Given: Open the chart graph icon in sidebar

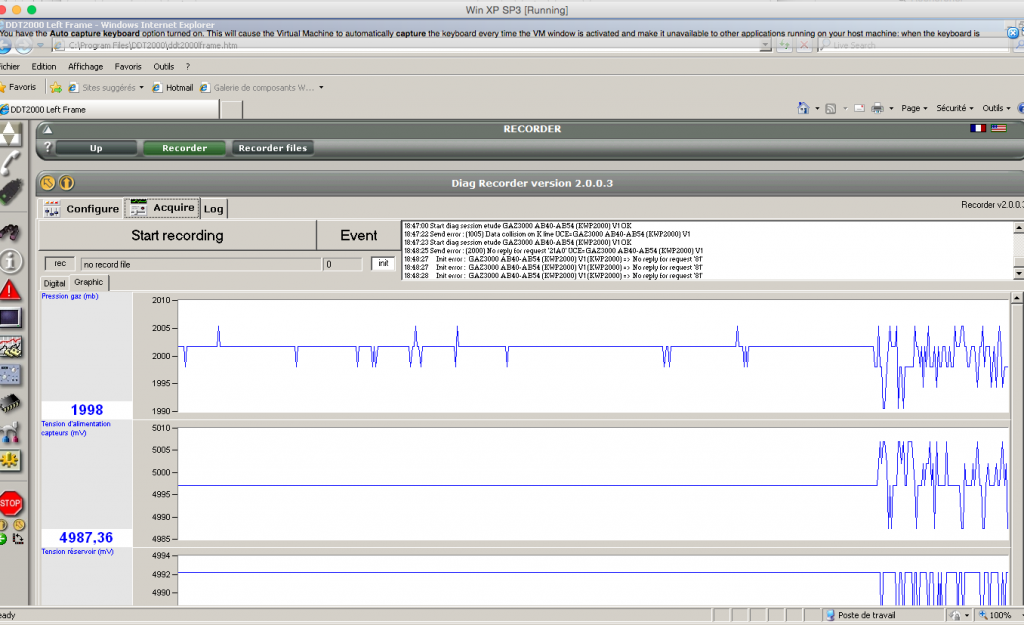Looking at the screenshot, I should (x=10, y=347).
